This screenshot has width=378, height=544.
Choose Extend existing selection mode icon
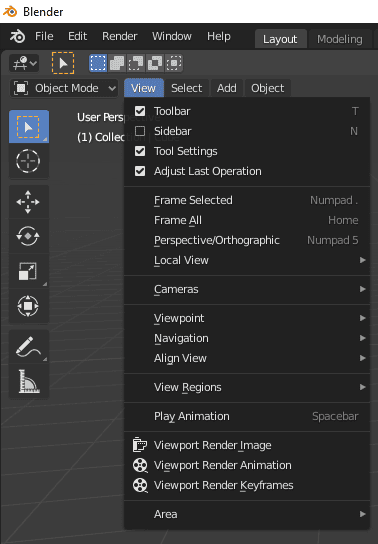point(117,63)
